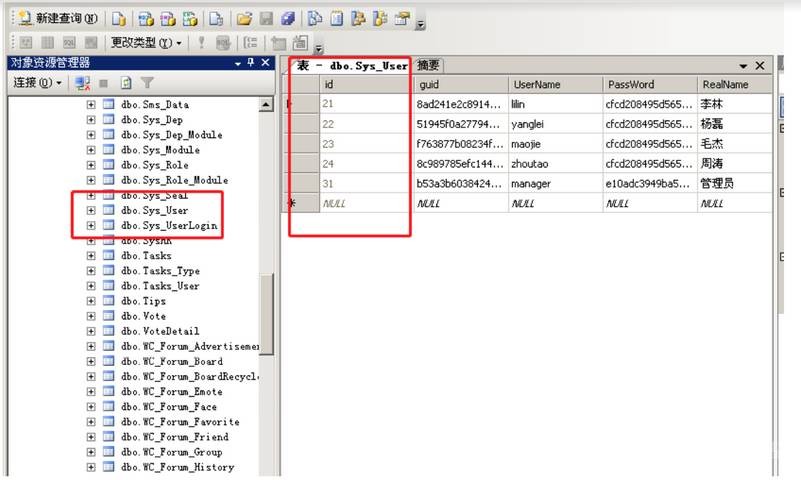
Task: Click the New Query (新建查询) button
Action: [58, 19]
